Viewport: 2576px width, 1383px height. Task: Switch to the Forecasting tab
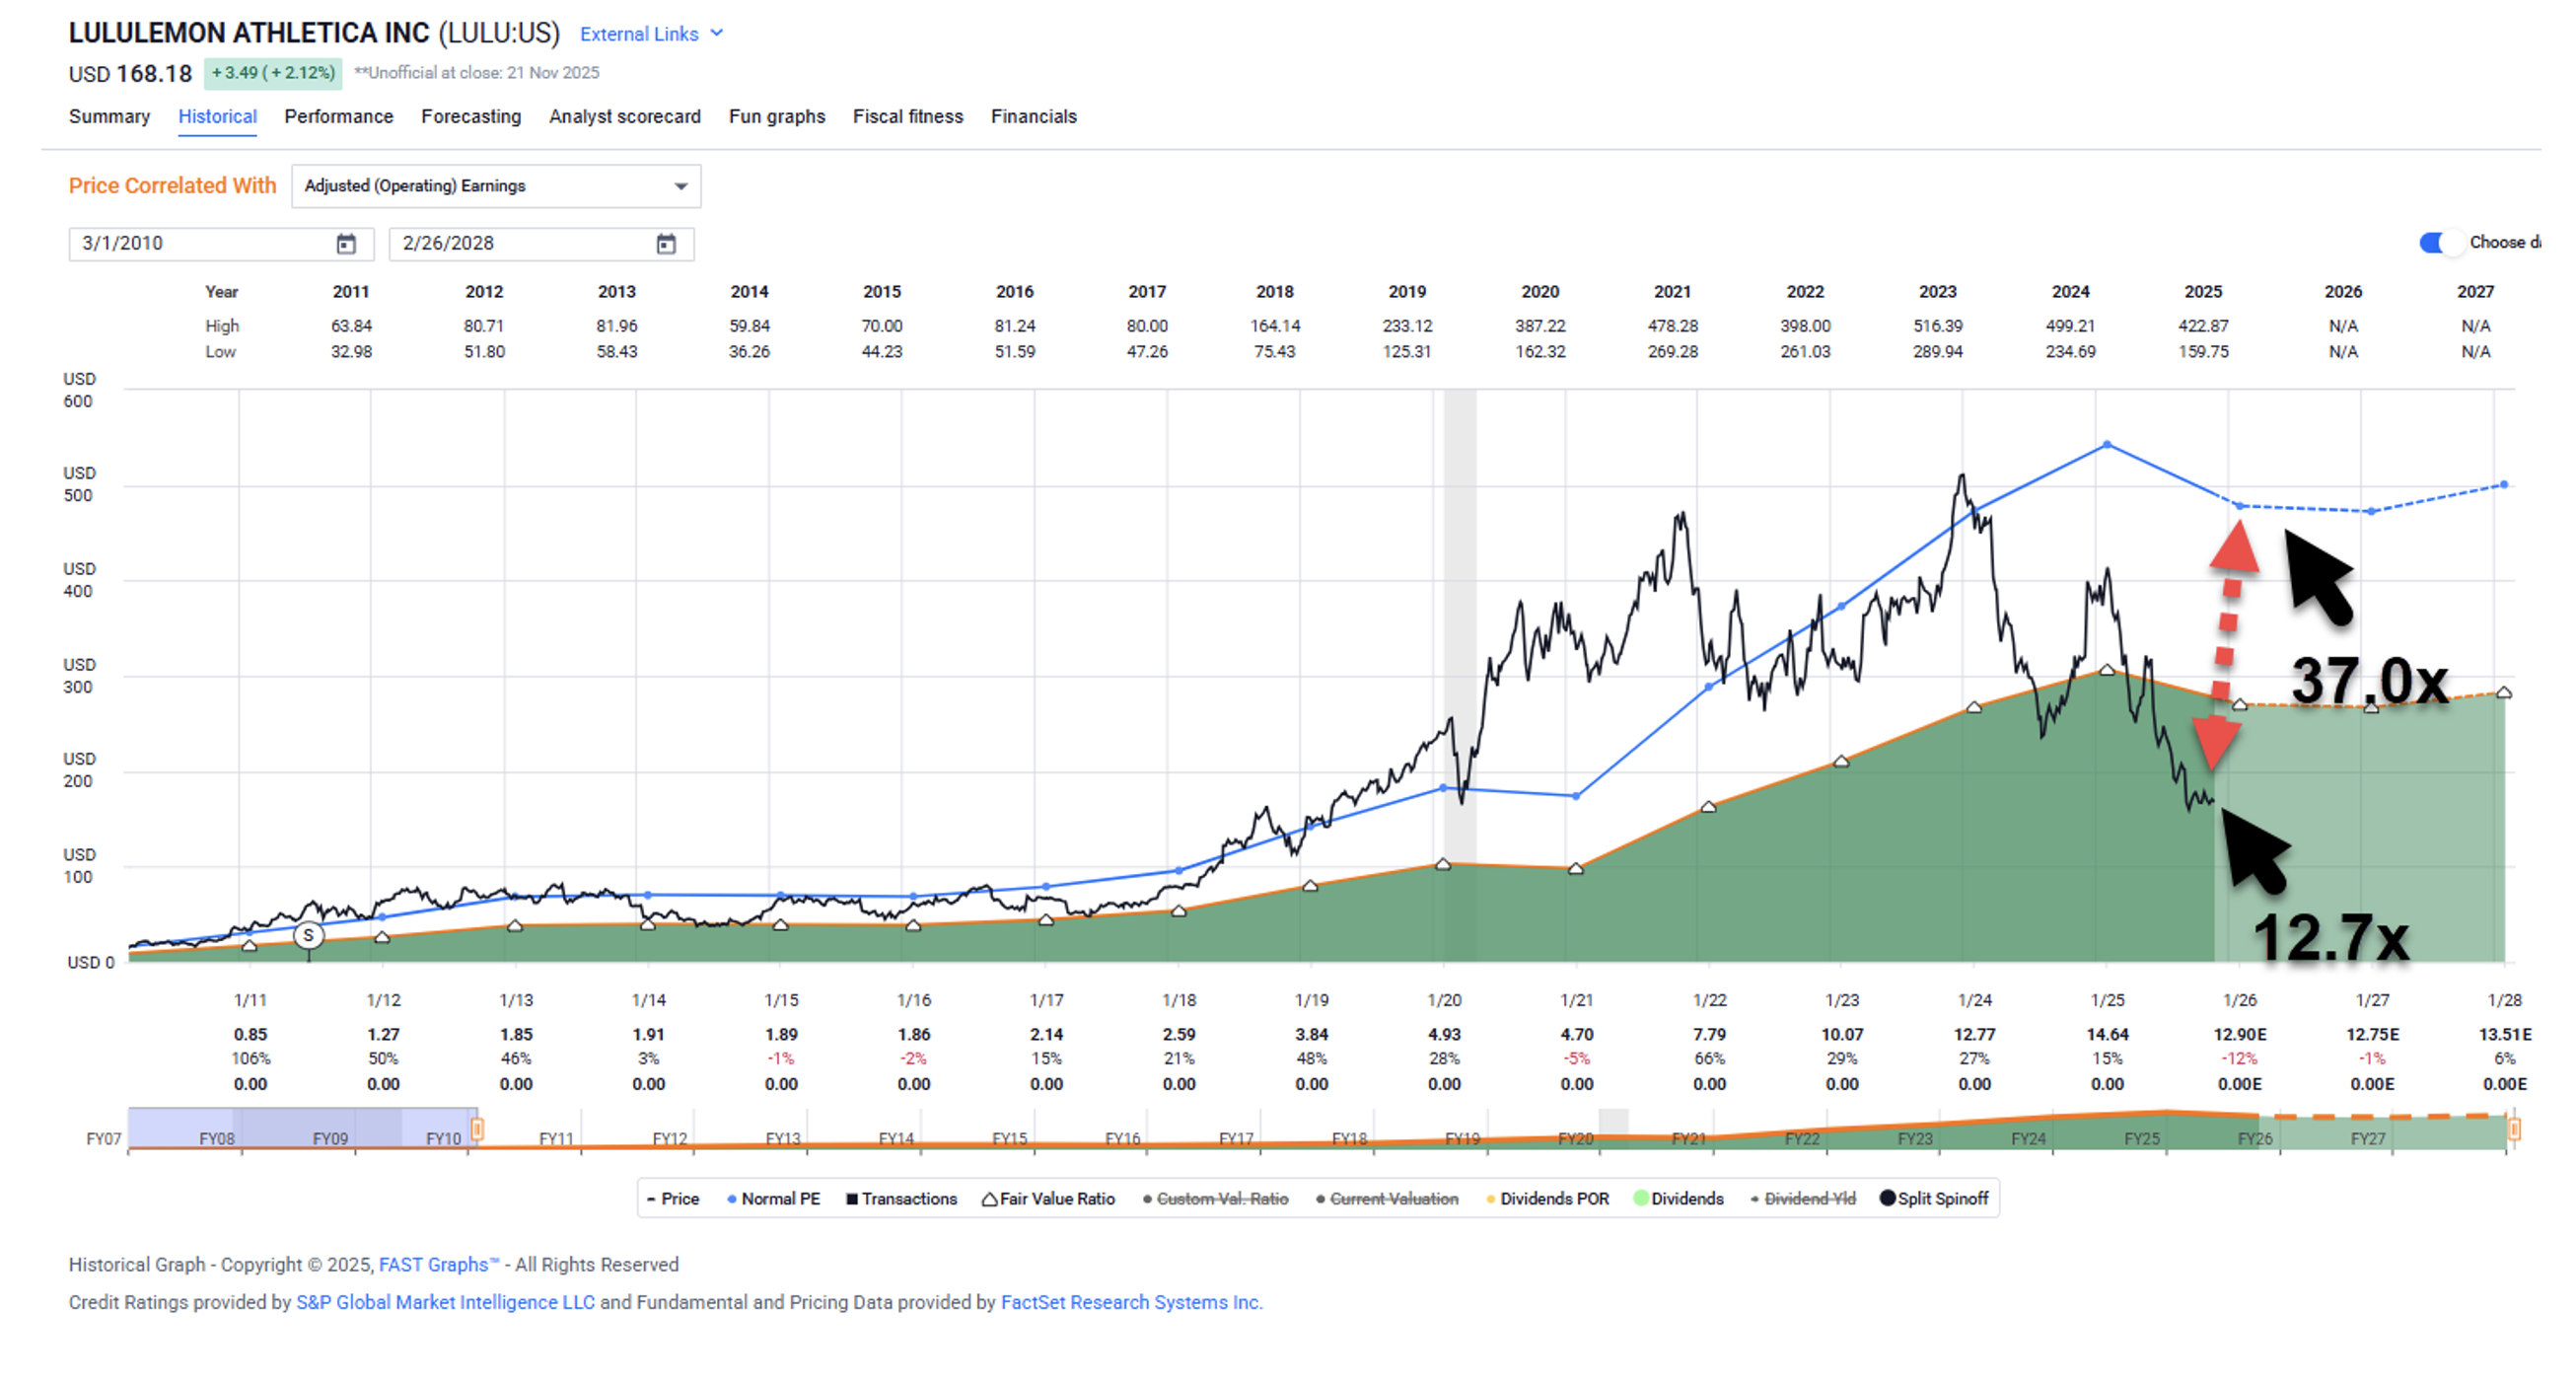coord(470,116)
